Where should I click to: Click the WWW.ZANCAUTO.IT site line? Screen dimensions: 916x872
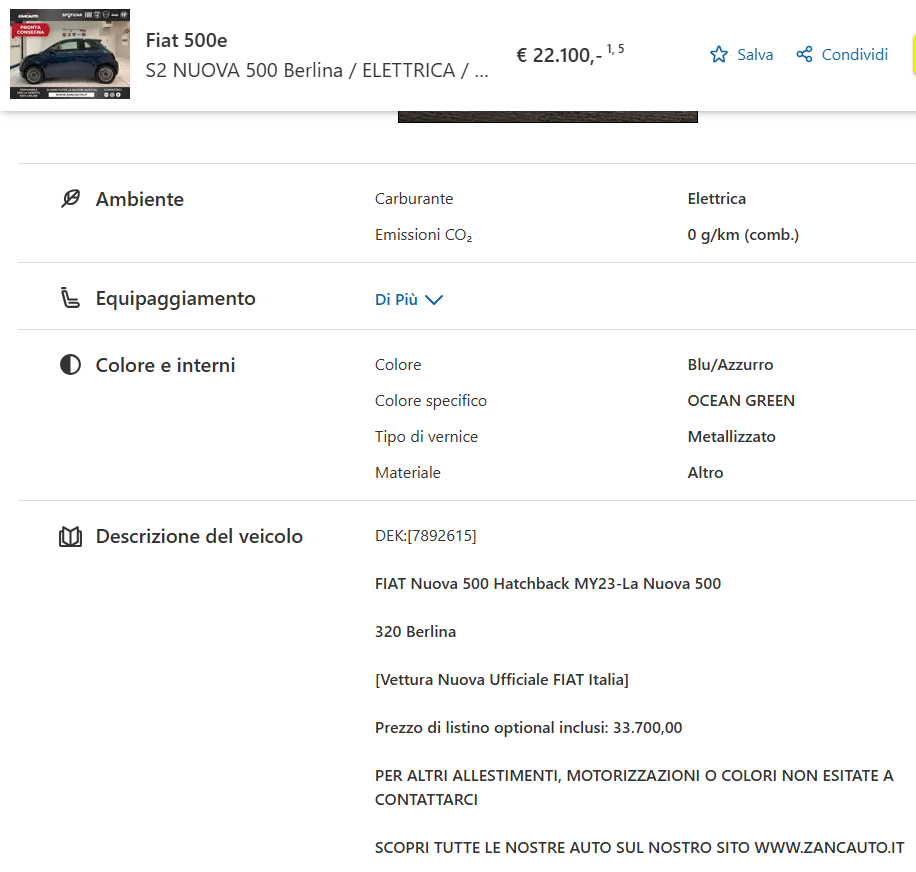pyautogui.click(x=640, y=847)
